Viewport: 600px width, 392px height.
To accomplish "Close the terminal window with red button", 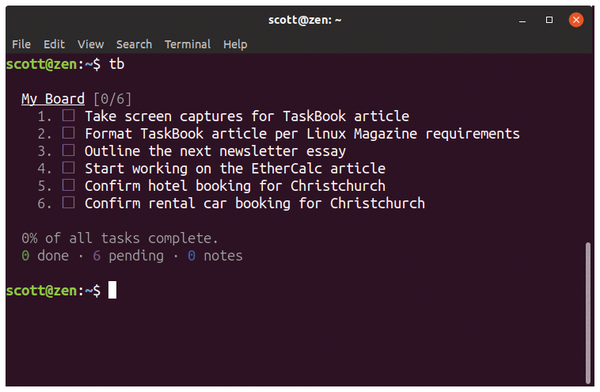I will (x=576, y=20).
